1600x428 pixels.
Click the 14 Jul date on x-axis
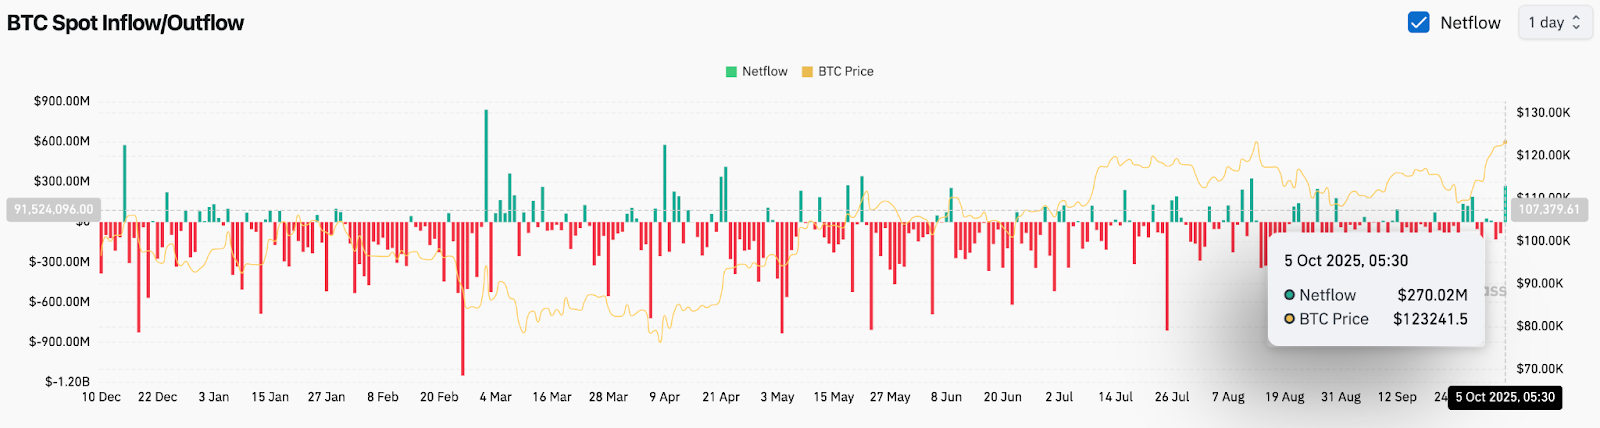coord(1116,397)
